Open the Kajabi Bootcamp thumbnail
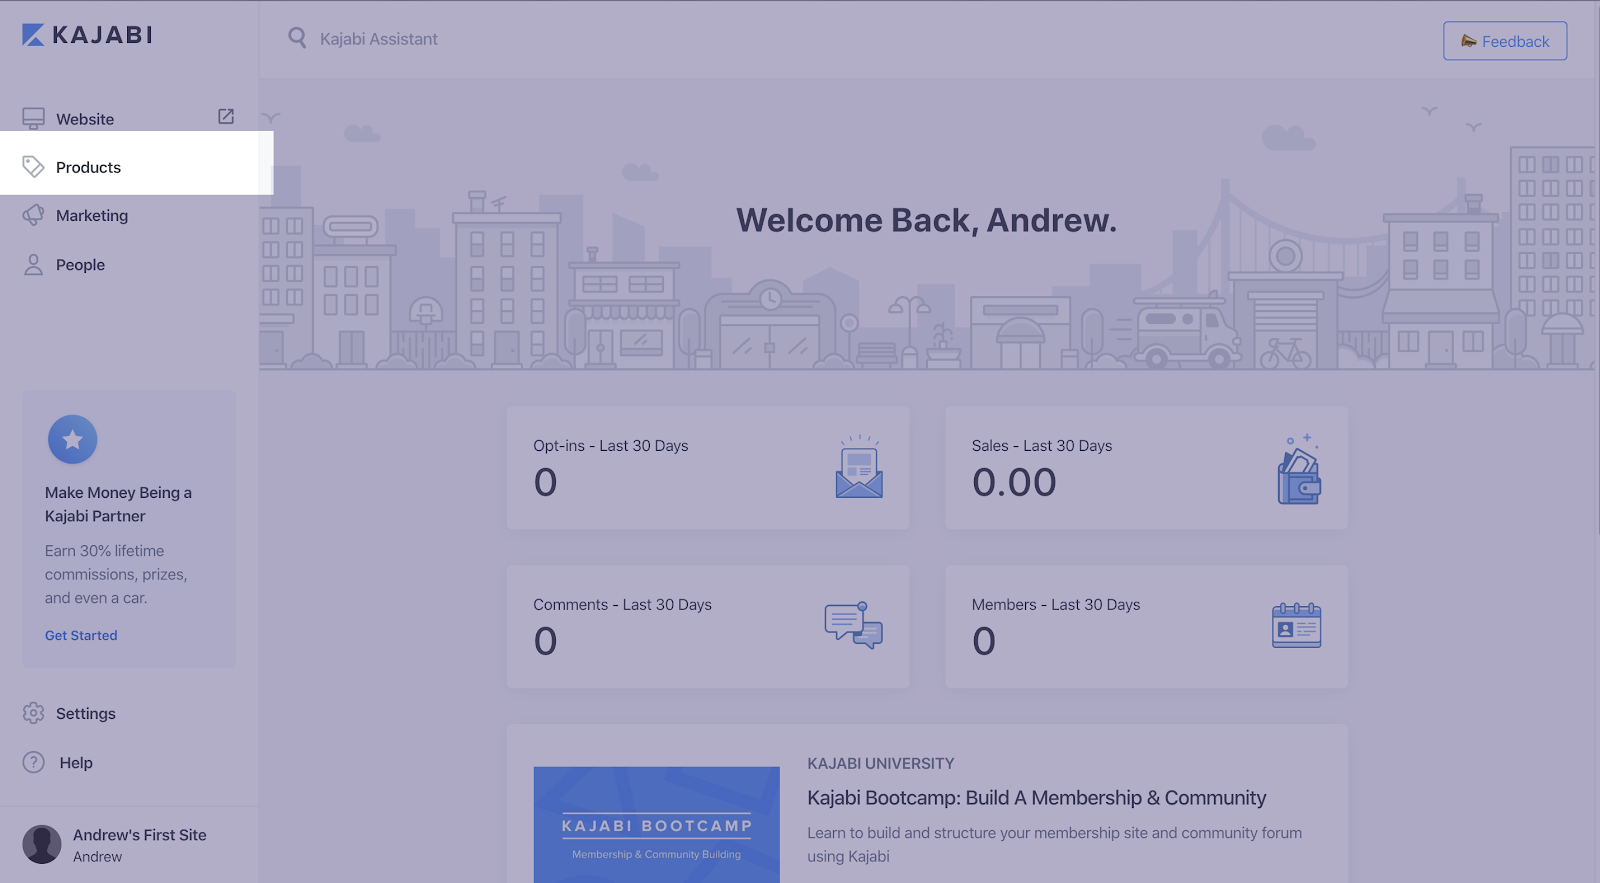Screen dimensions: 1600x883 657,825
